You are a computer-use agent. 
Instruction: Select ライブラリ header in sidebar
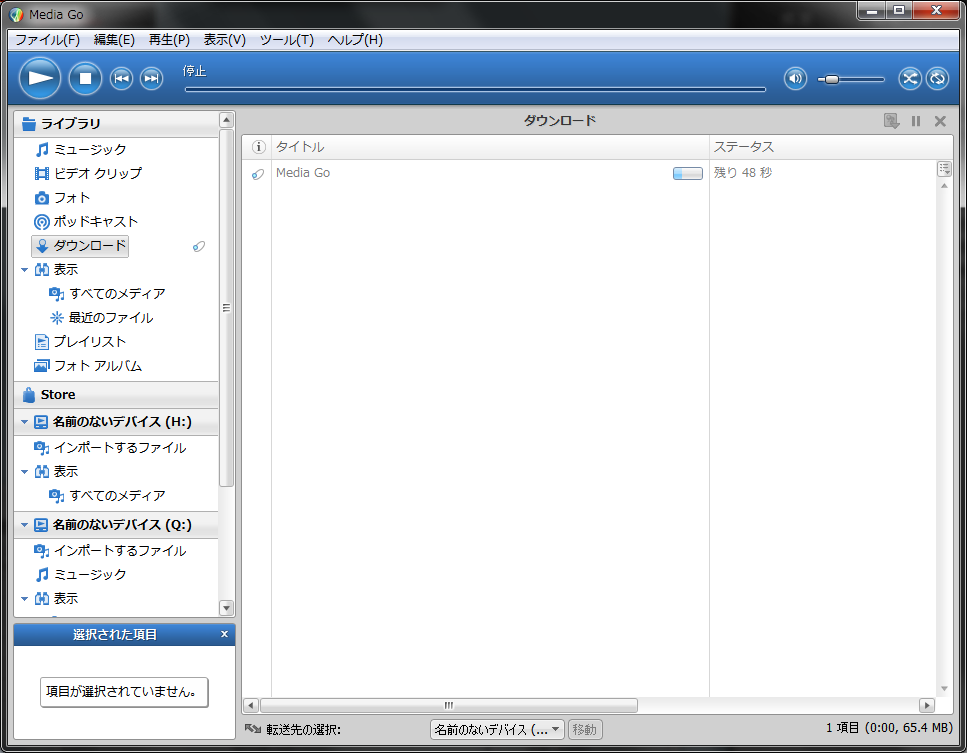(116, 124)
